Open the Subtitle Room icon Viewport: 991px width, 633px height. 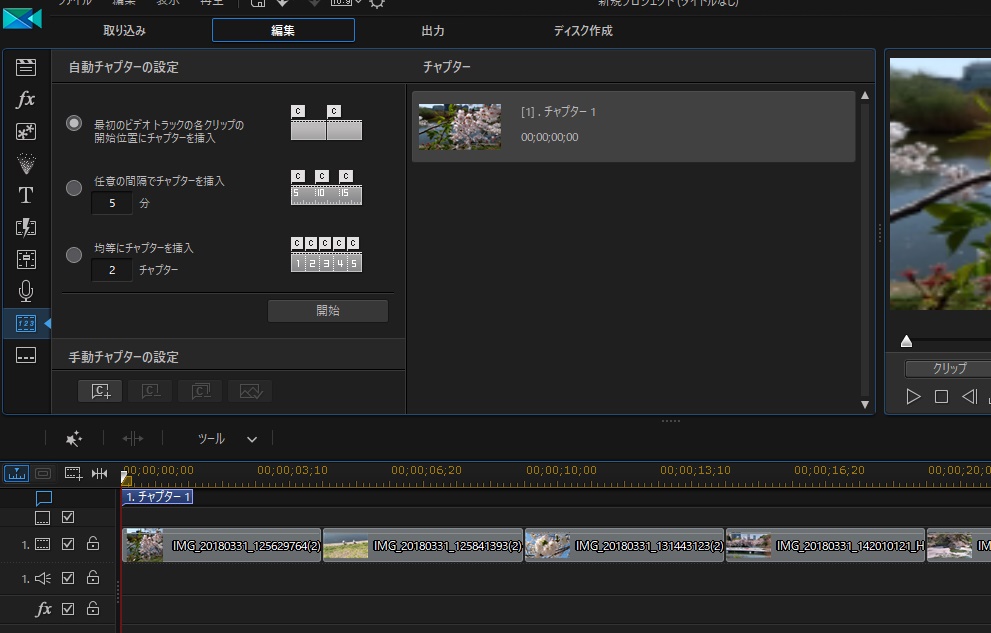pos(26,355)
